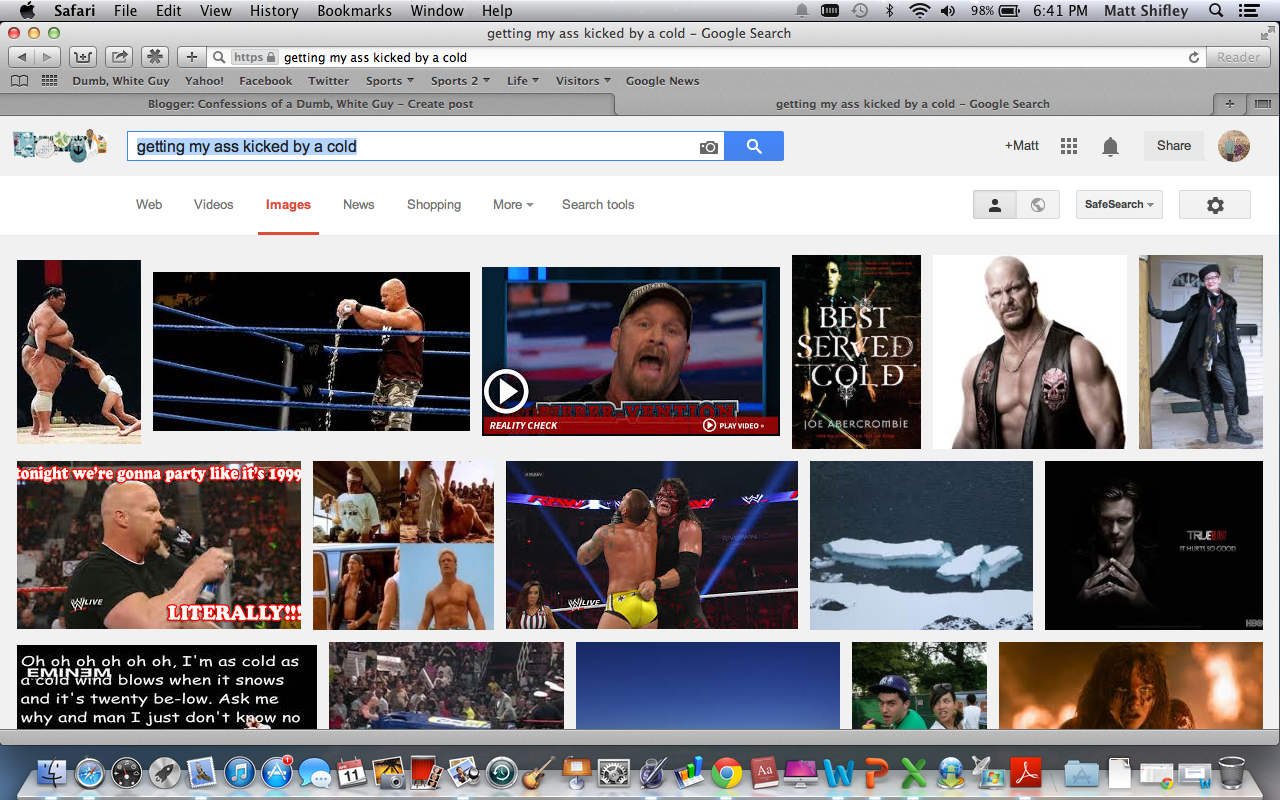
Task: Click the volume speaker menu bar icon
Action: point(948,11)
